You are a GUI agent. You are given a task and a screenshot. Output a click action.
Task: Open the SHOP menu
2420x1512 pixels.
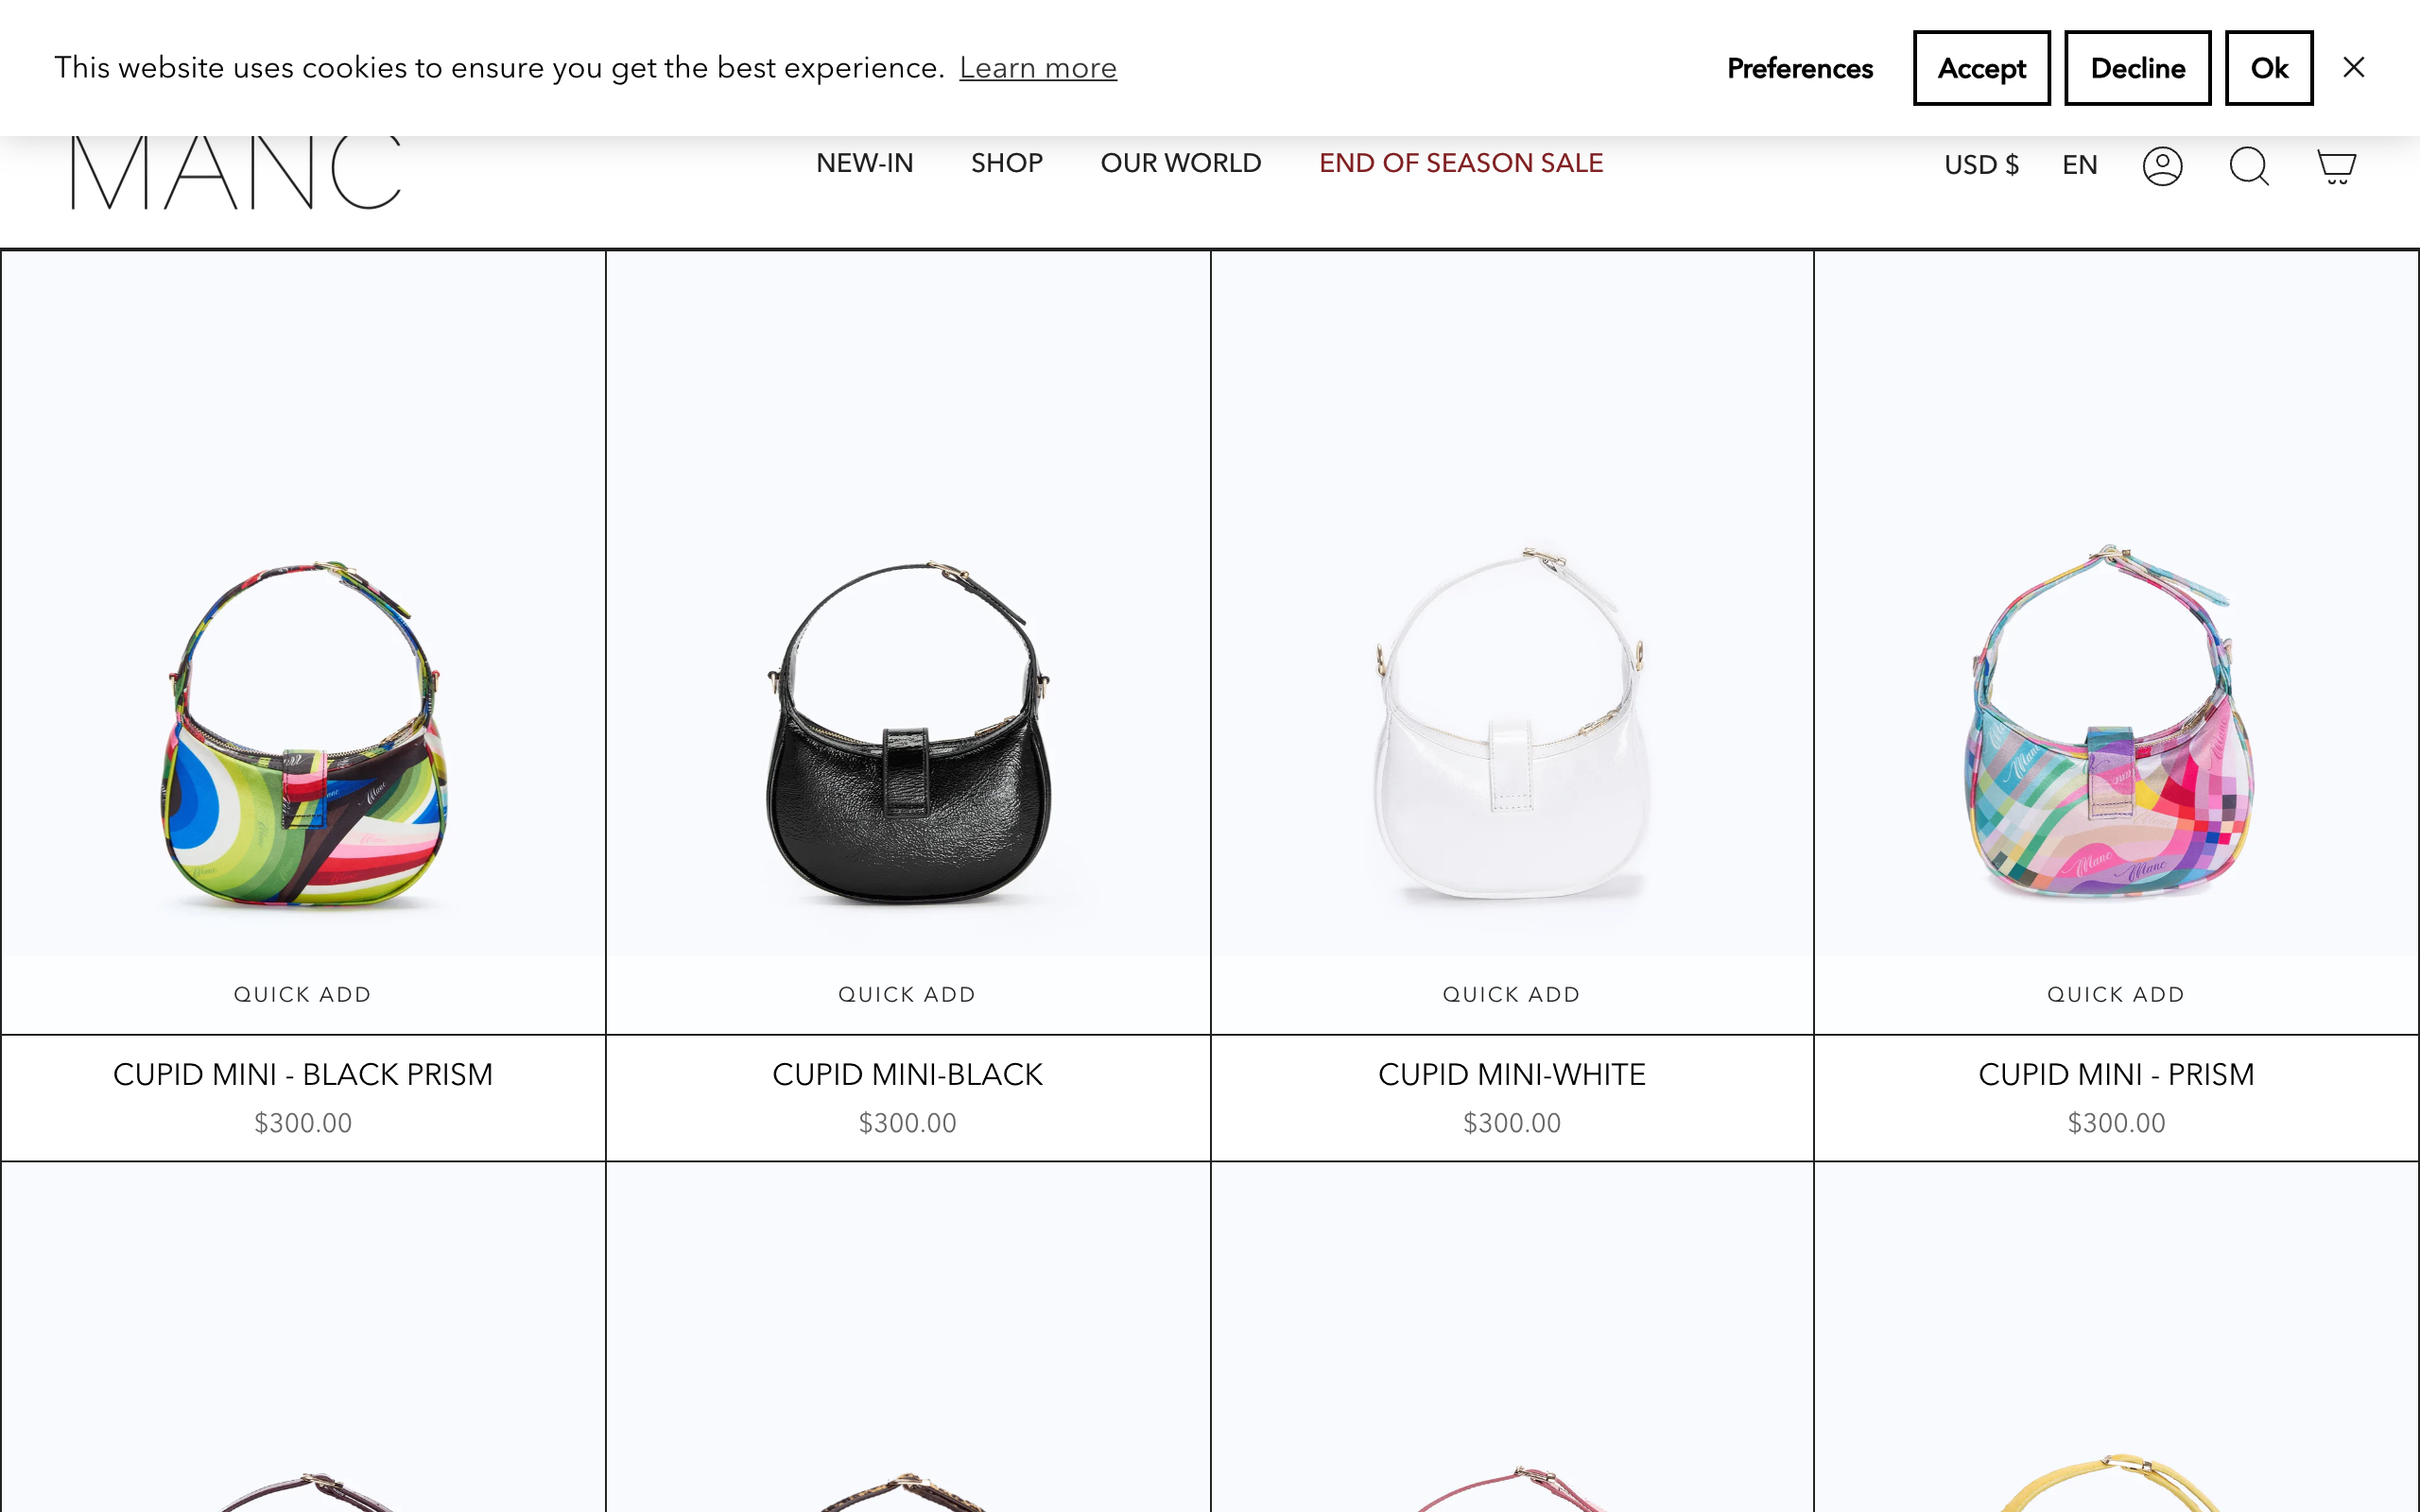point(1006,163)
